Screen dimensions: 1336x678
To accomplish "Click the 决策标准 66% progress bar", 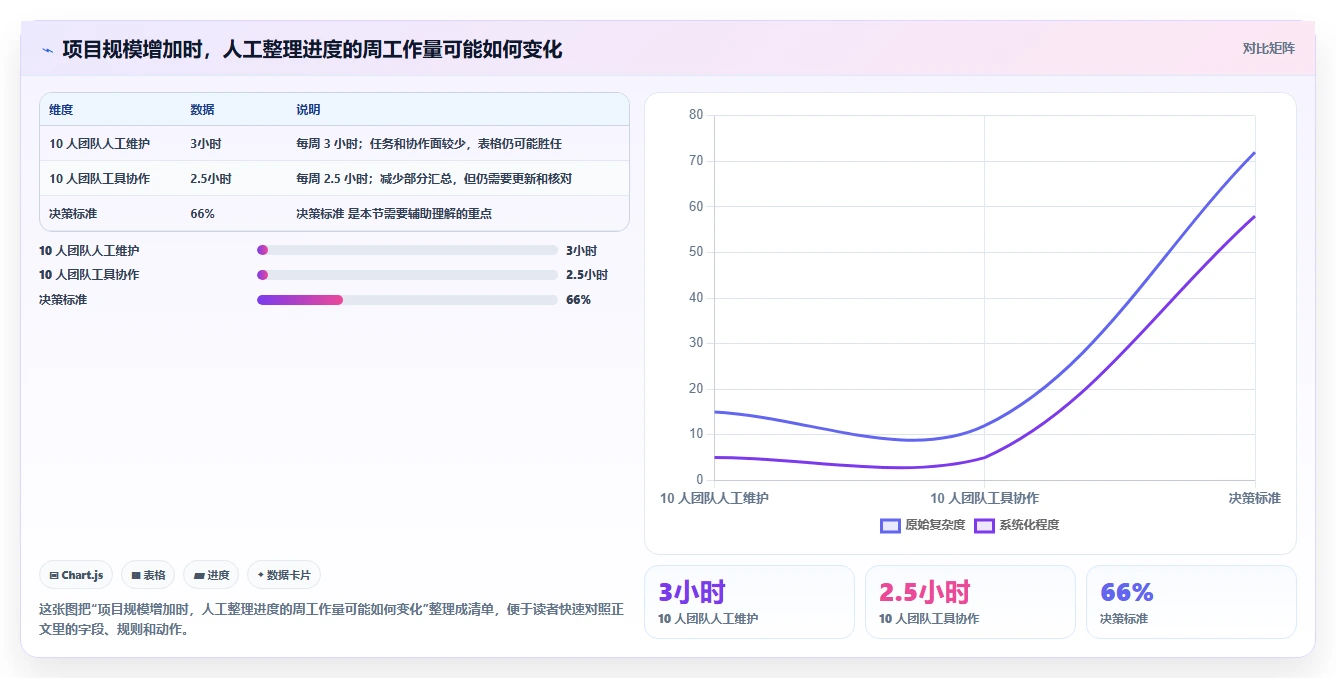I will pos(407,300).
